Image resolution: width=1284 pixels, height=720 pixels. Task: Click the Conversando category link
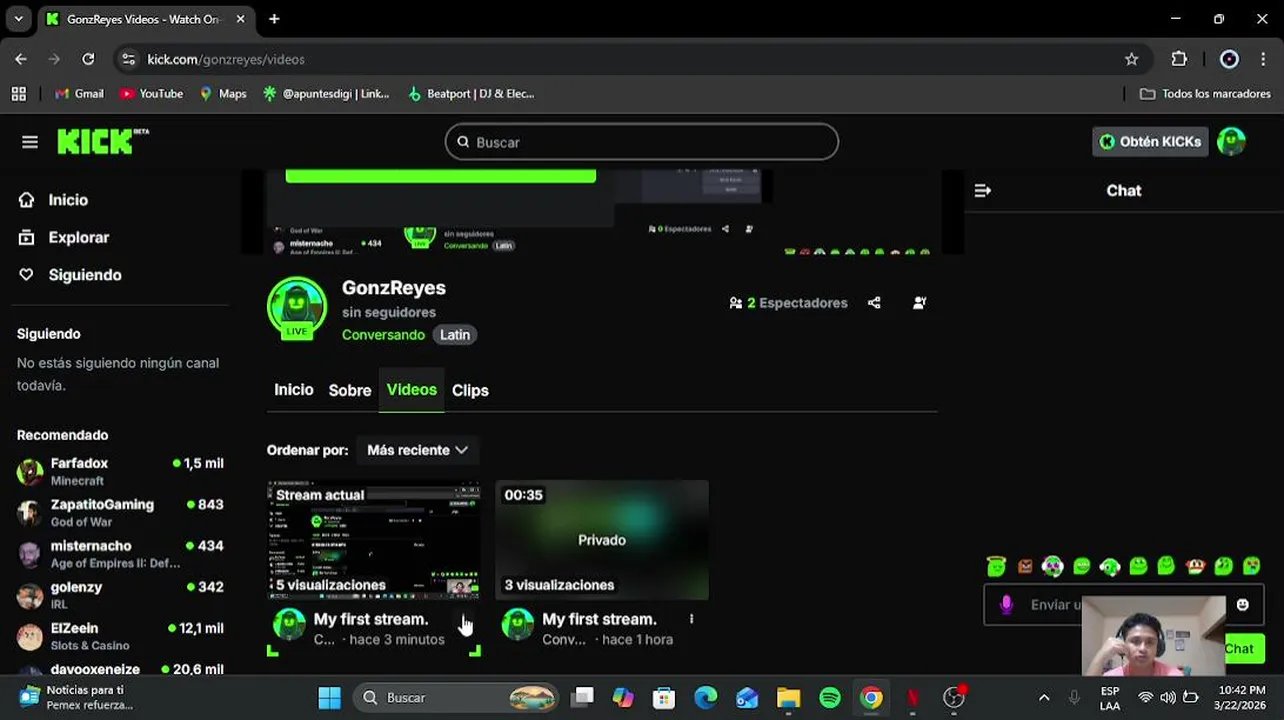coord(383,335)
